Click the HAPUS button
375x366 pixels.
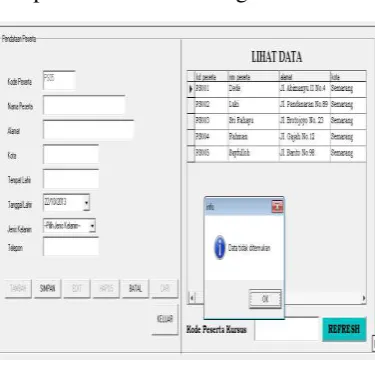pos(106,288)
